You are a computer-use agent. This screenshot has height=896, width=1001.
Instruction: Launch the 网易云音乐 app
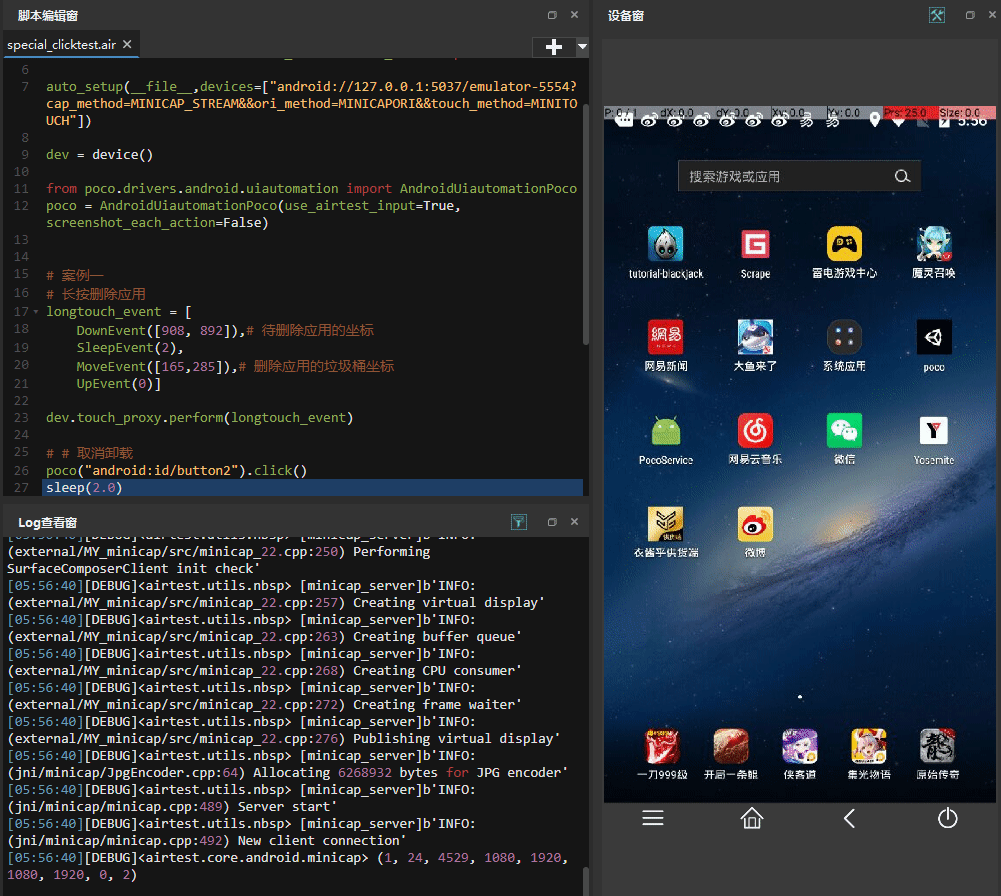(x=755, y=431)
